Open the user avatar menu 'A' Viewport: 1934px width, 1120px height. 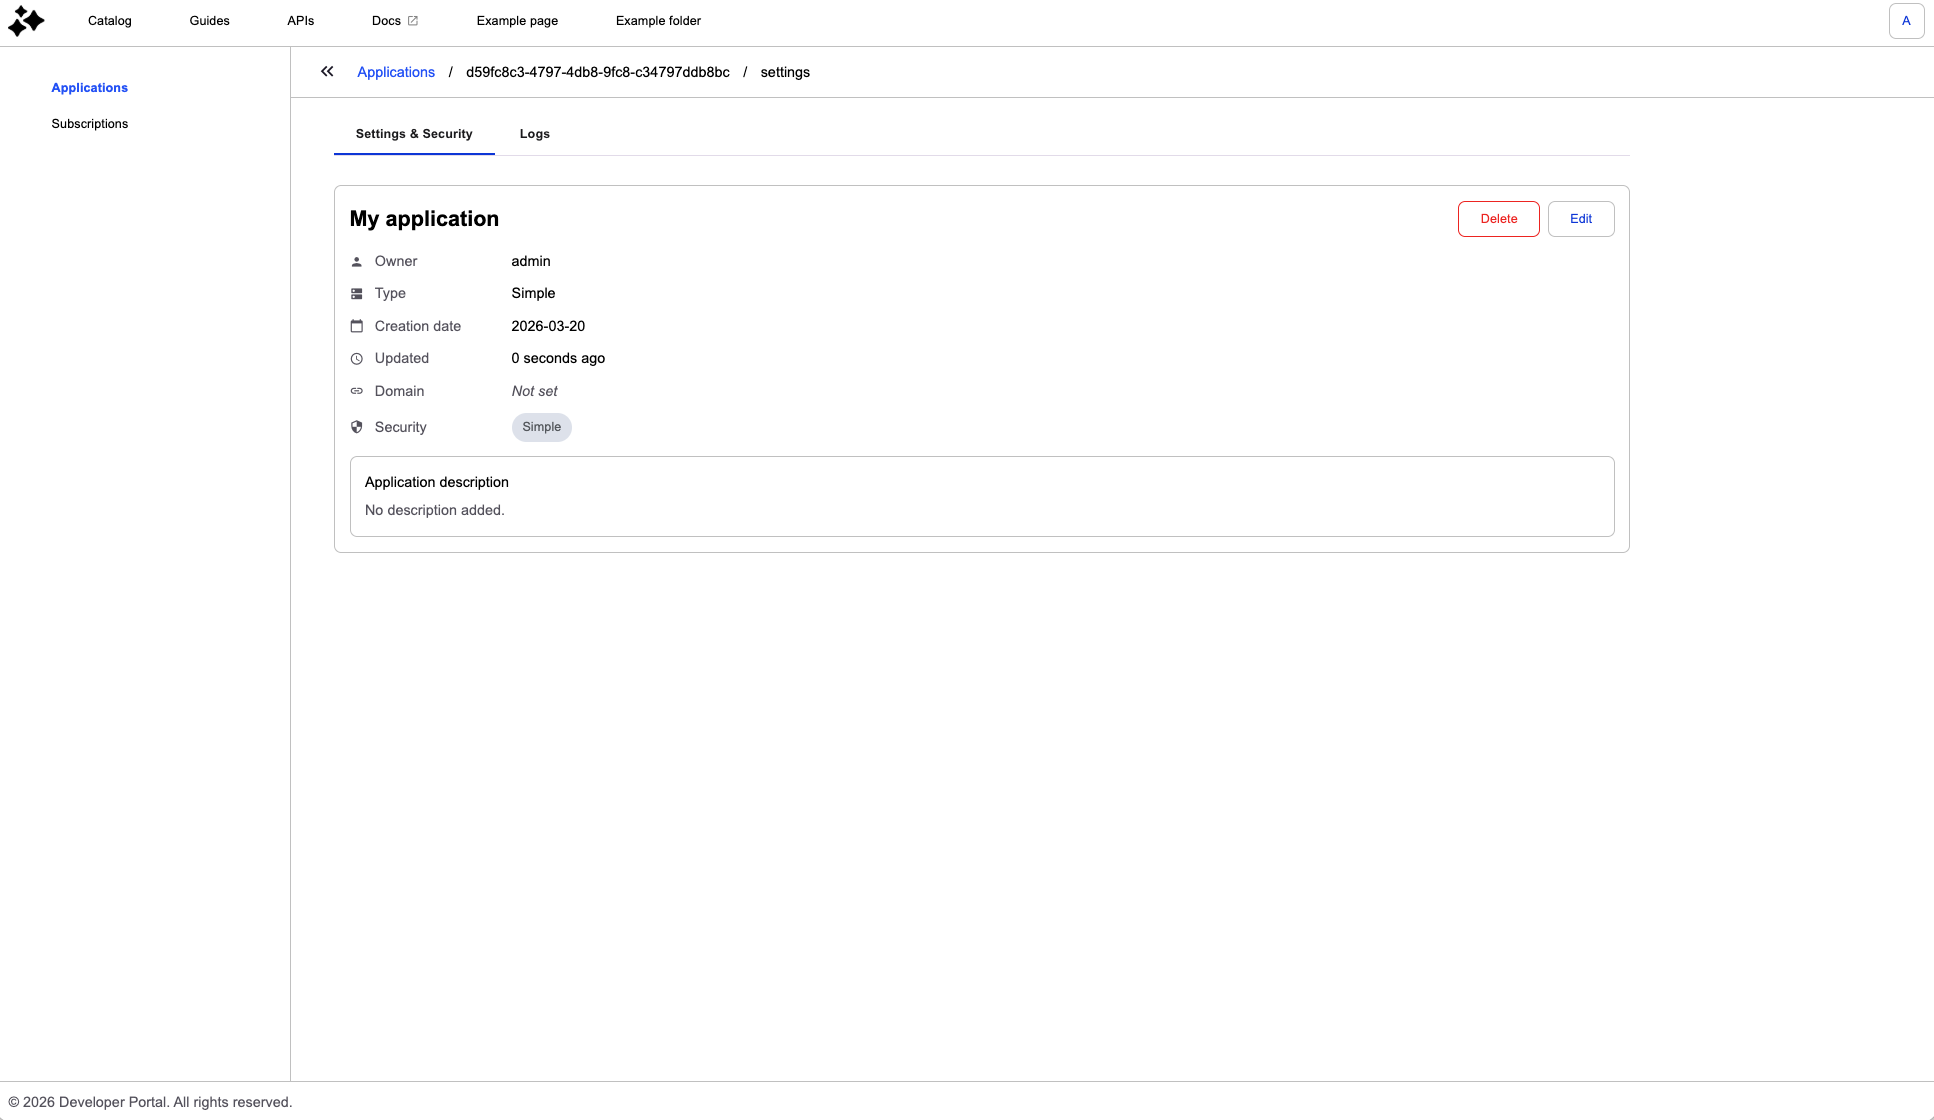pyautogui.click(x=1906, y=21)
